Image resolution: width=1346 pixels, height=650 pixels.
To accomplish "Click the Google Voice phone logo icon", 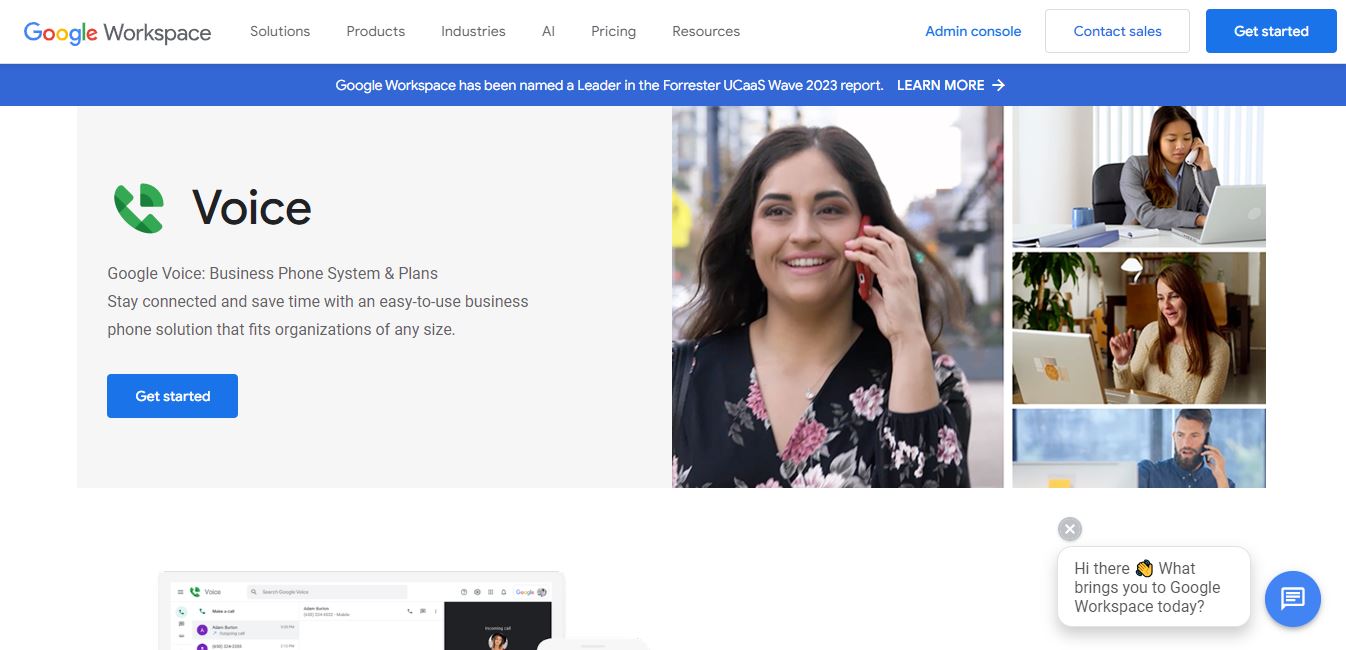I will (x=138, y=208).
